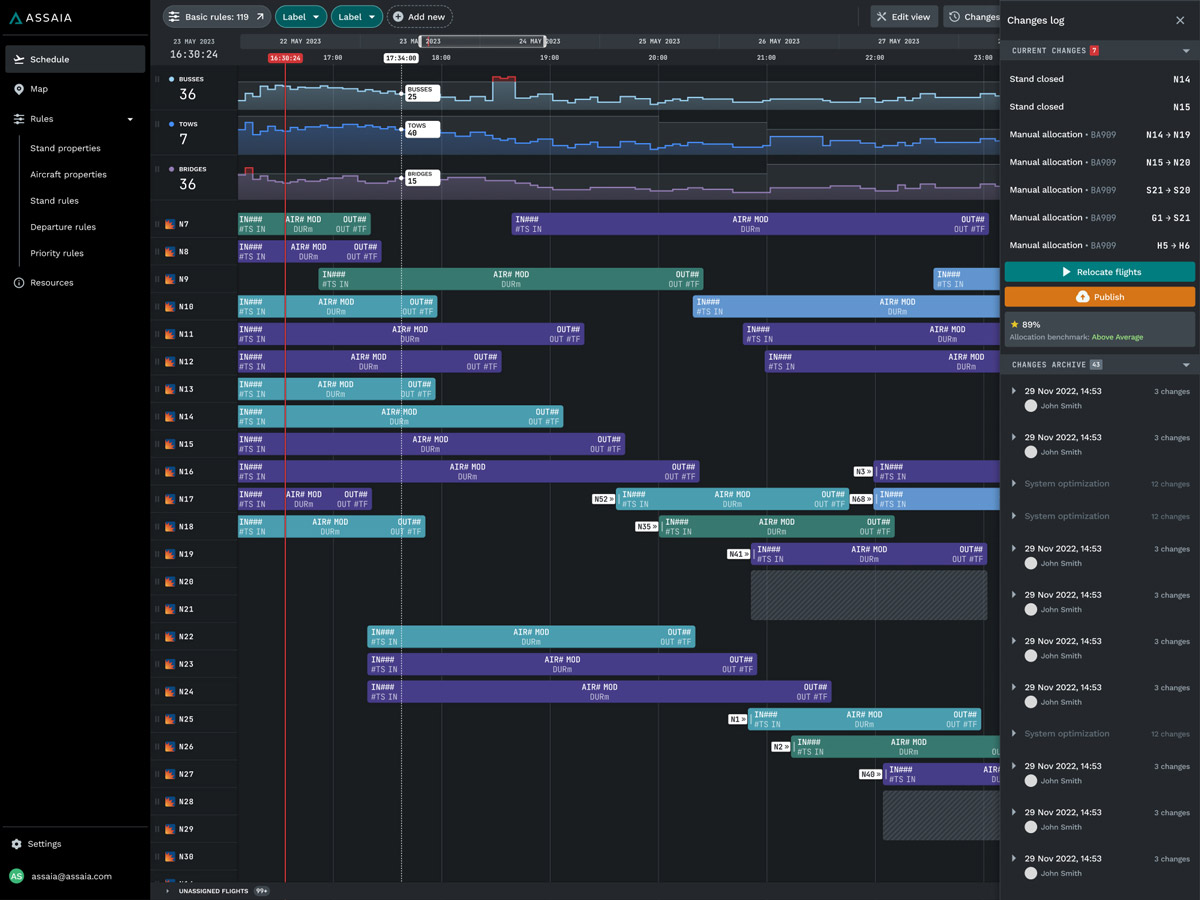1200x900 pixels.
Task: Close the Changes log panel
Action: click(x=1180, y=20)
